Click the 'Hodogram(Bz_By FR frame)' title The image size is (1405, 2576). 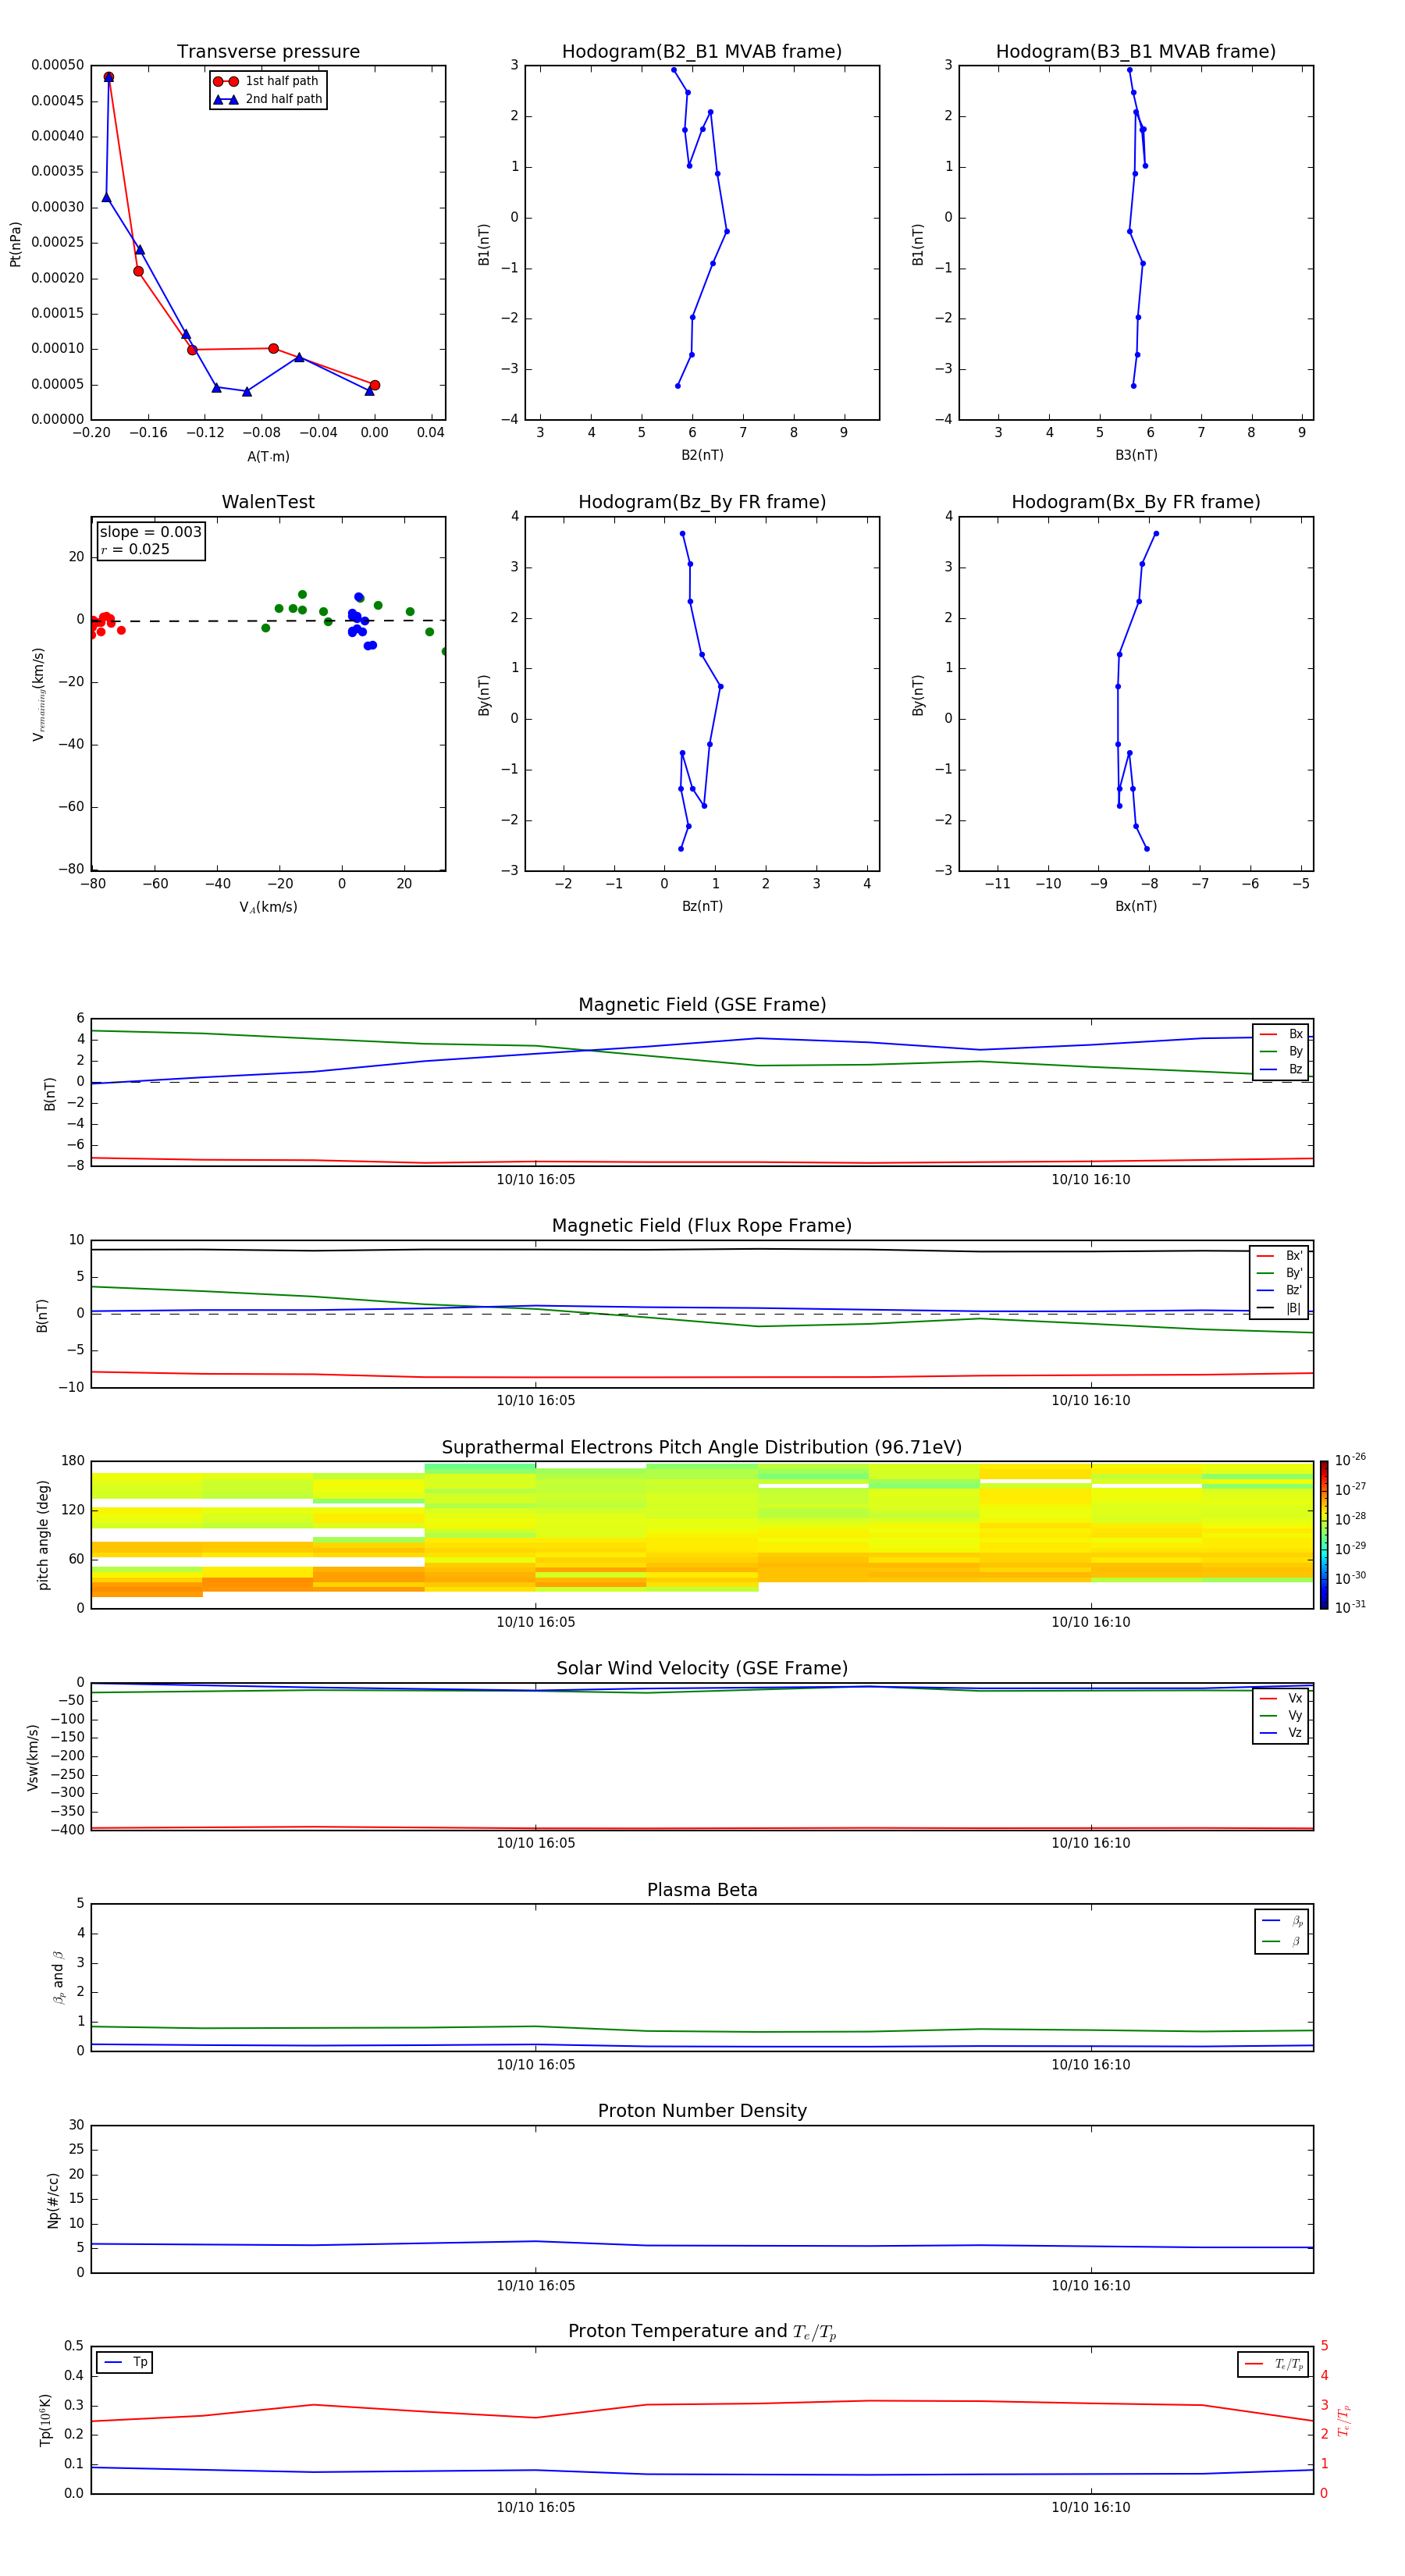[701, 502]
